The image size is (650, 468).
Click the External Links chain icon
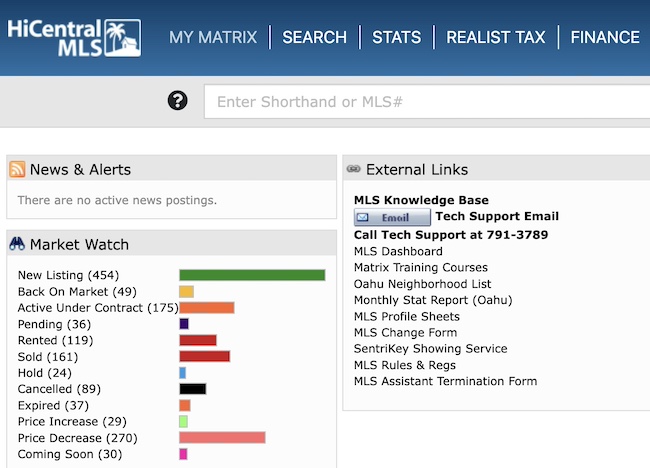[x=354, y=169]
